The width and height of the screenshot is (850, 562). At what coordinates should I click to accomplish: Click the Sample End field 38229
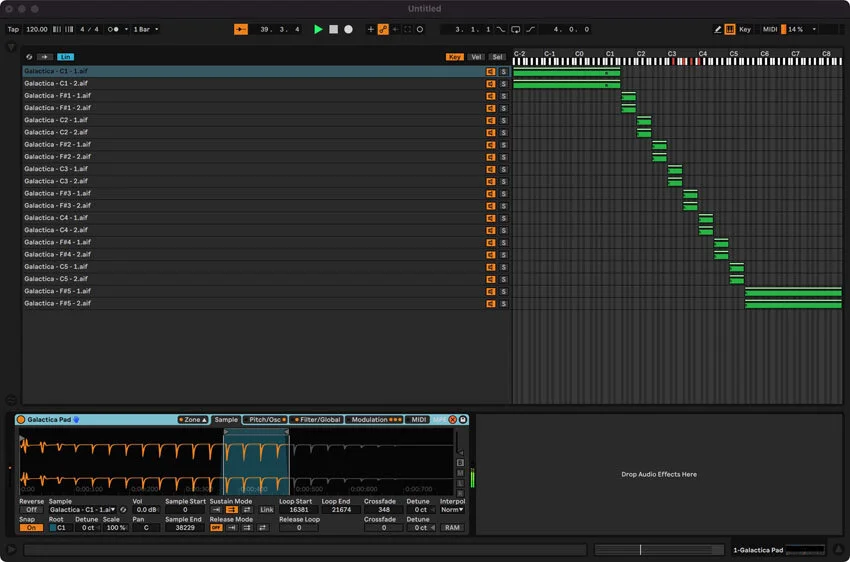pyautogui.click(x=185, y=528)
